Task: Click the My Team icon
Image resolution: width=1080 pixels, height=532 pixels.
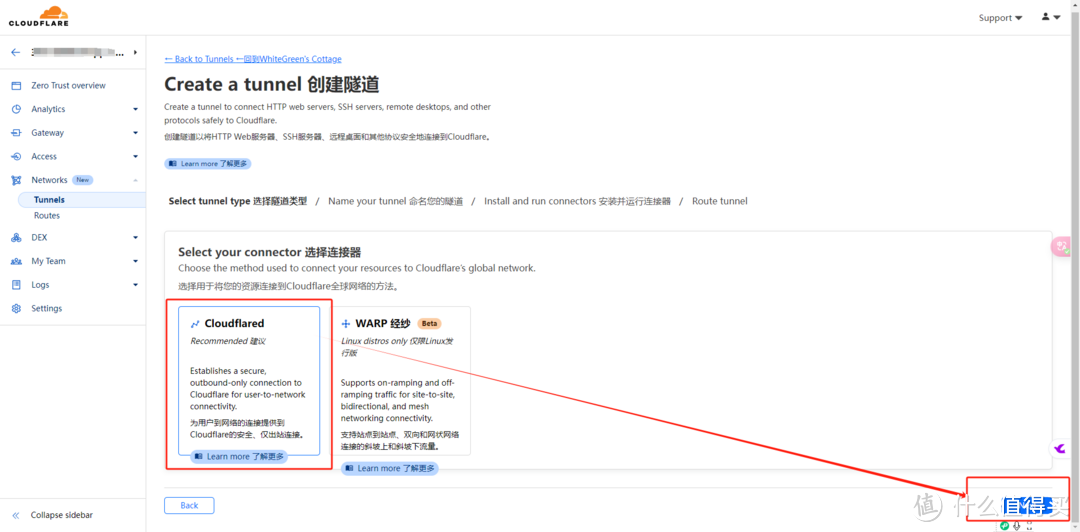Action: 17,261
